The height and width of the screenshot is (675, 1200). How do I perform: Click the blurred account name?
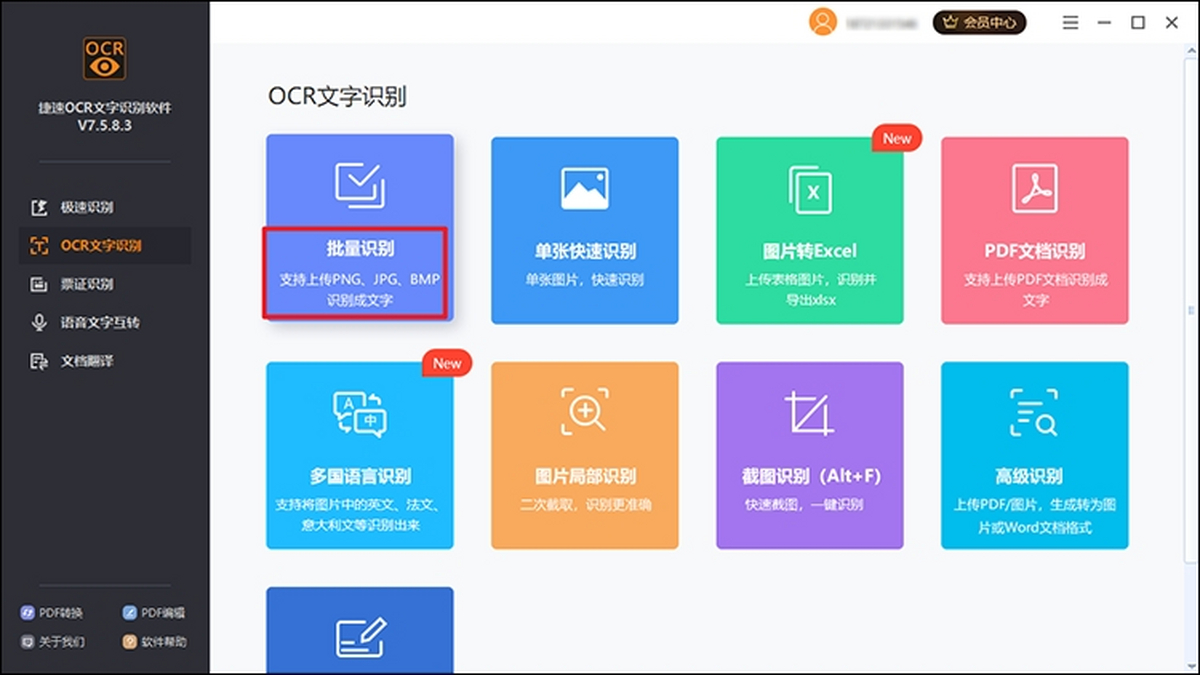coord(883,22)
